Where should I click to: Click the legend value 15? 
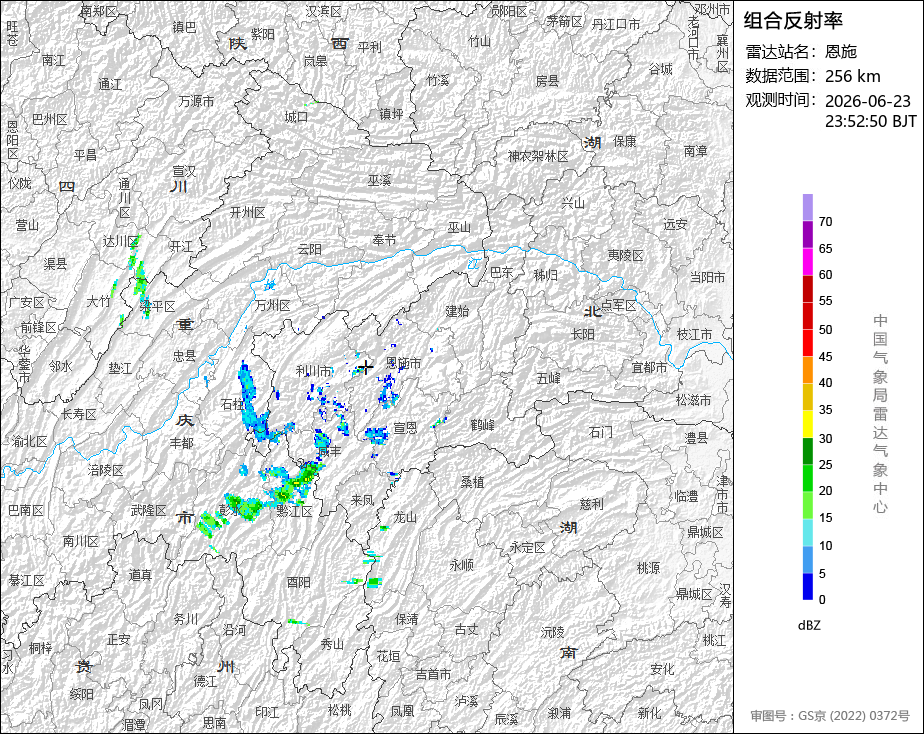[x=826, y=518]
